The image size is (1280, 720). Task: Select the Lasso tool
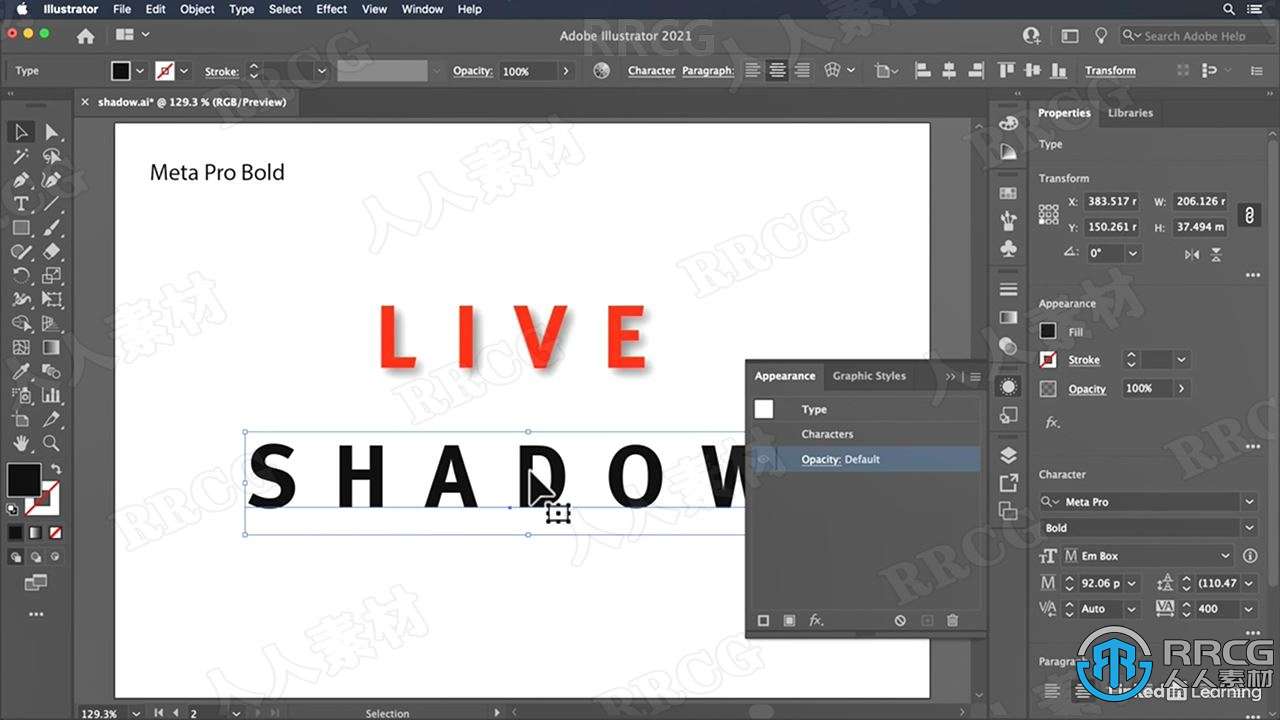pyautogui.click(x=52, y=156)
